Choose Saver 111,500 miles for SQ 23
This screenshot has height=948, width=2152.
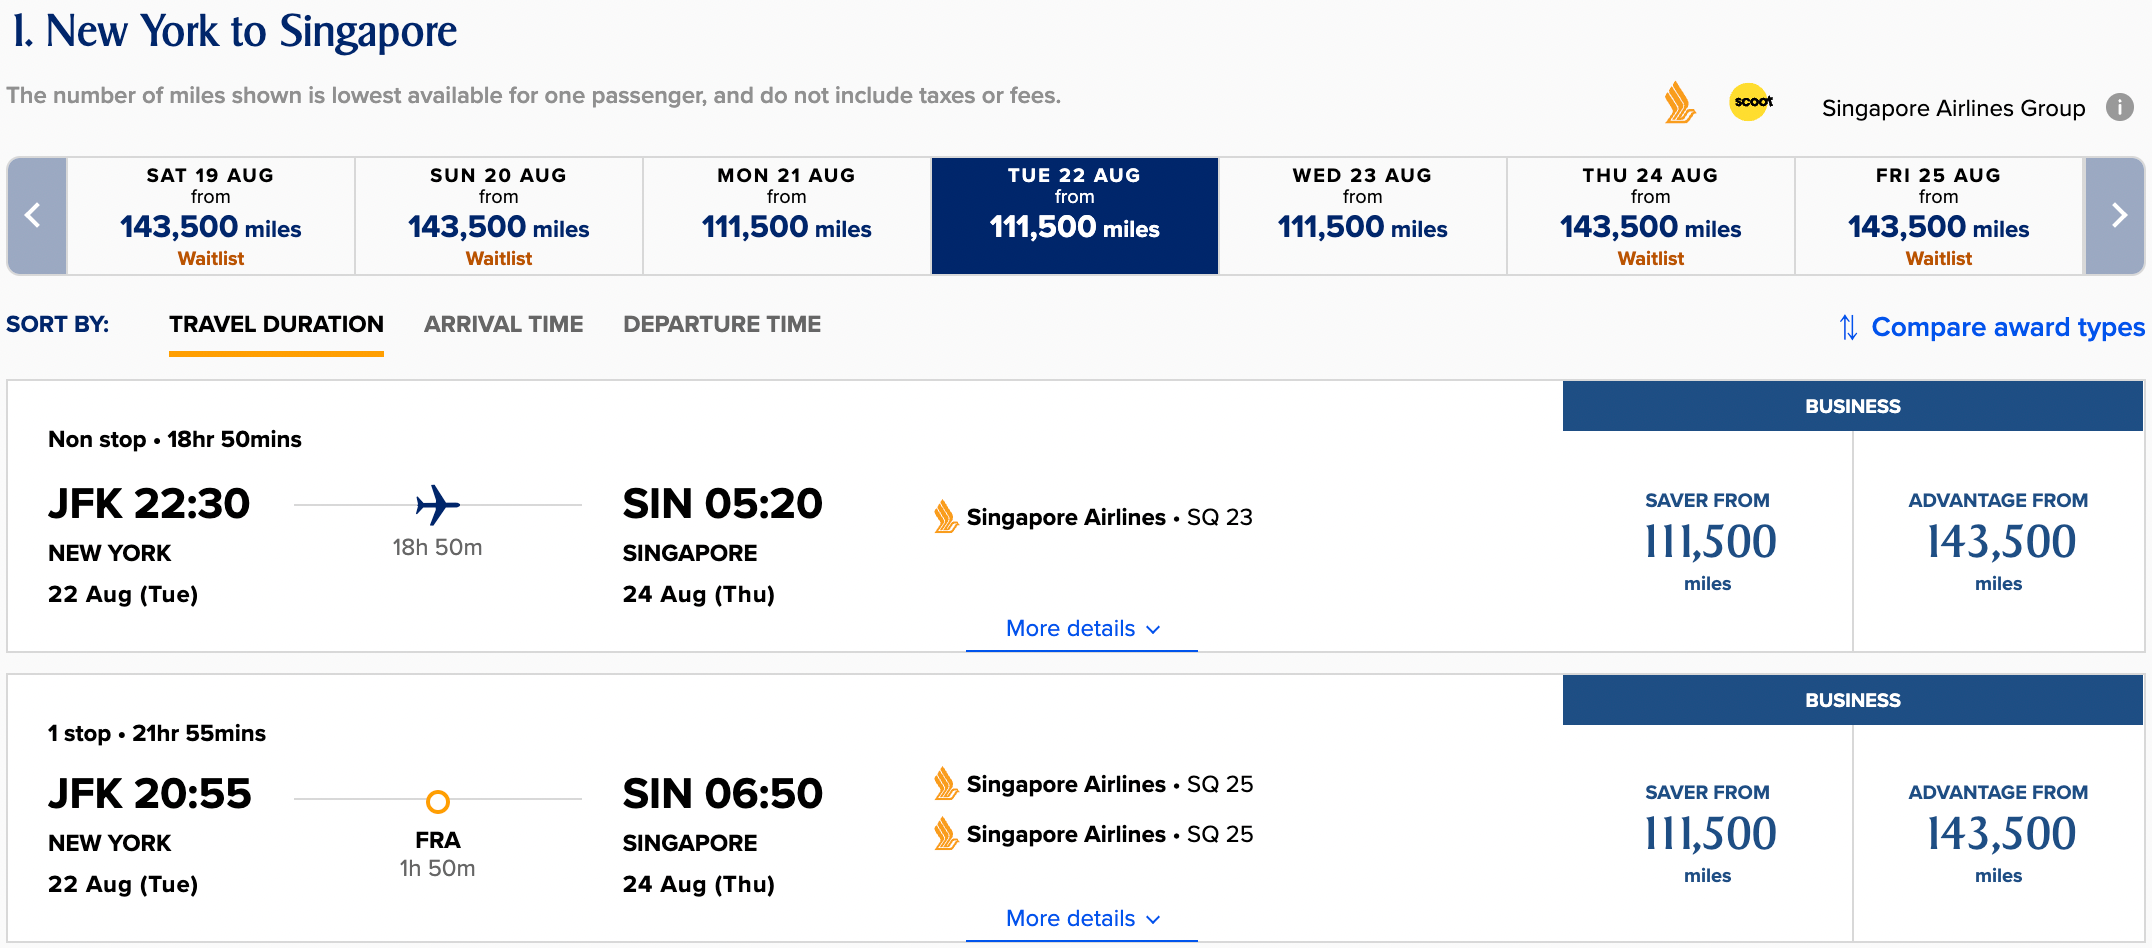coord(1708,541)
